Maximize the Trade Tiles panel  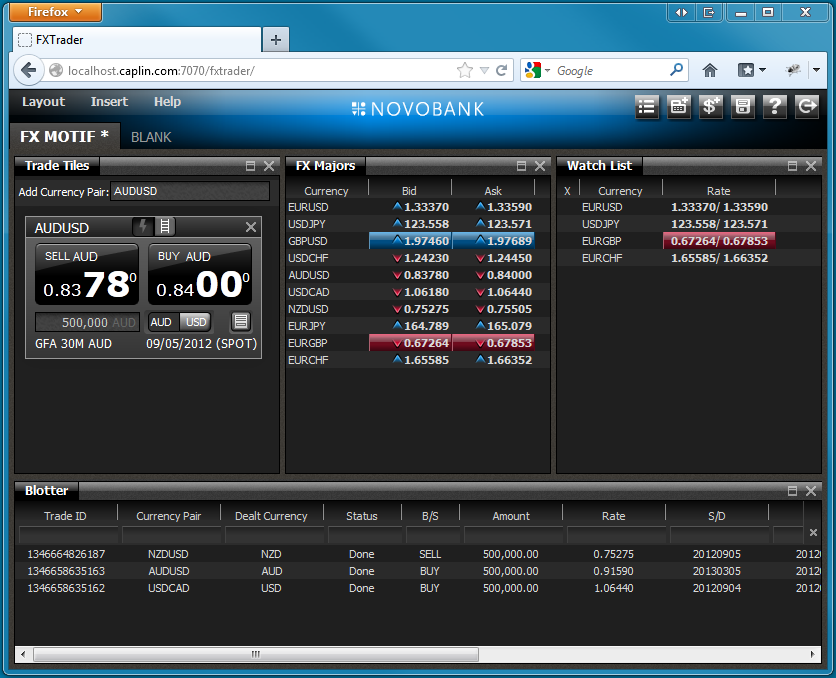click(250, 166)
